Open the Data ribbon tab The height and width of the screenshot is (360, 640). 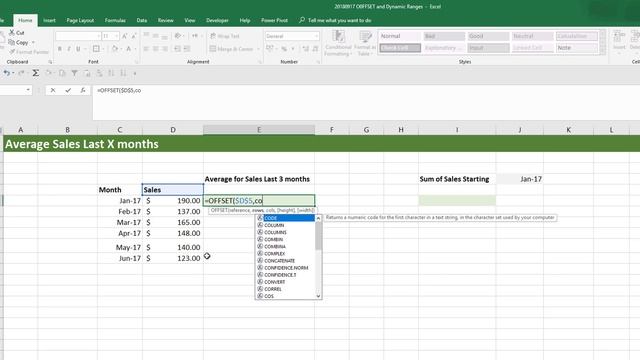click(142, 20)
